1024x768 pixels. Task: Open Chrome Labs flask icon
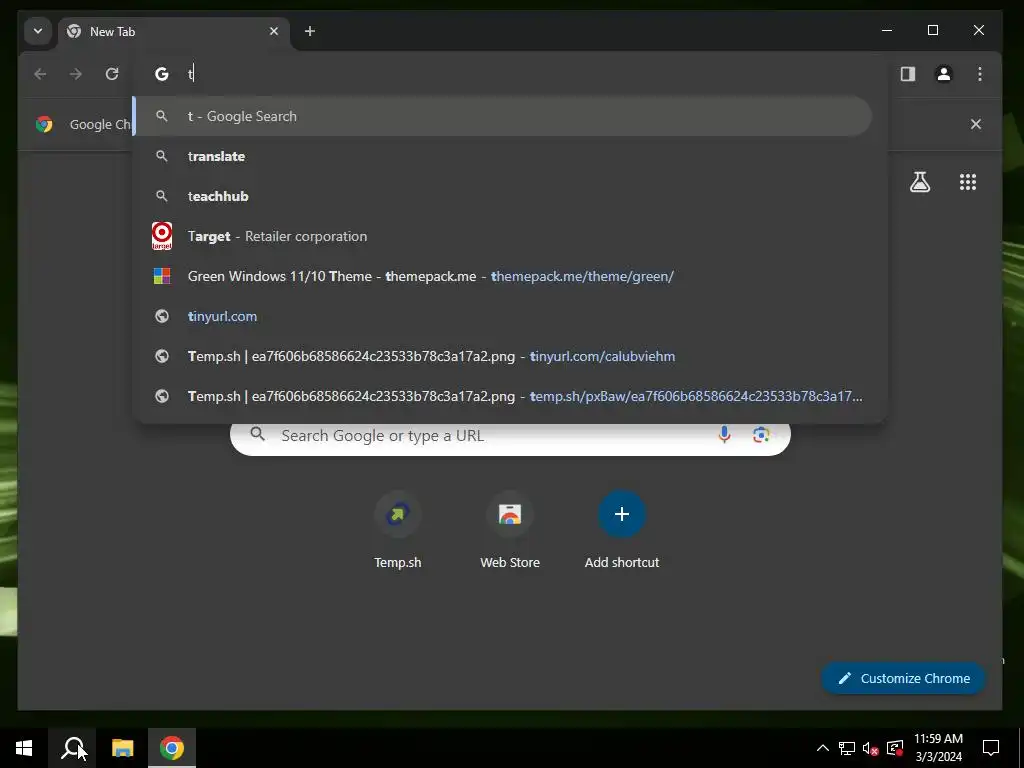click(x=920, y=182)
